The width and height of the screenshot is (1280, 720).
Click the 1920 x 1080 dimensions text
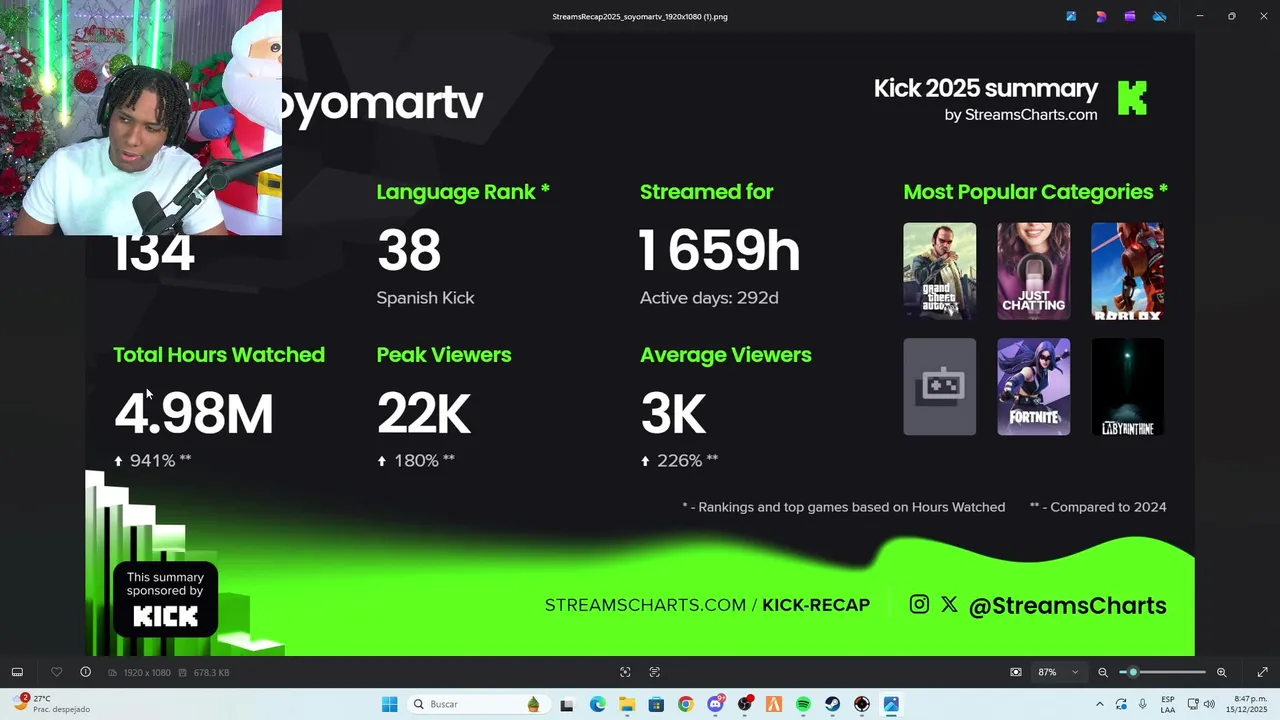pyautogui.click(x=147, y=673)
